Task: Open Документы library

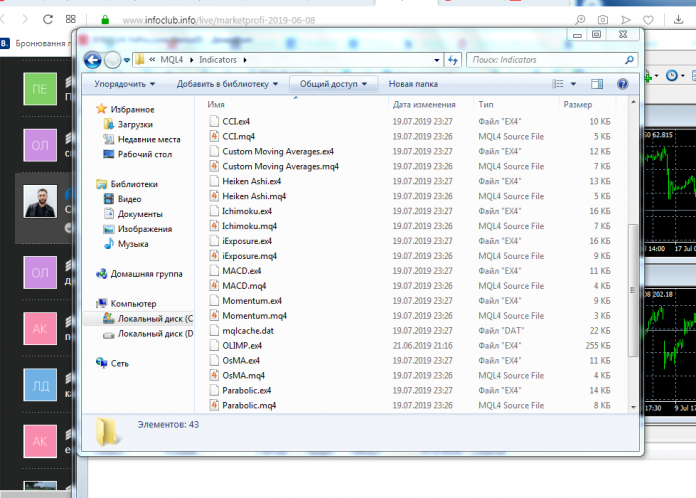Action: 140,214
